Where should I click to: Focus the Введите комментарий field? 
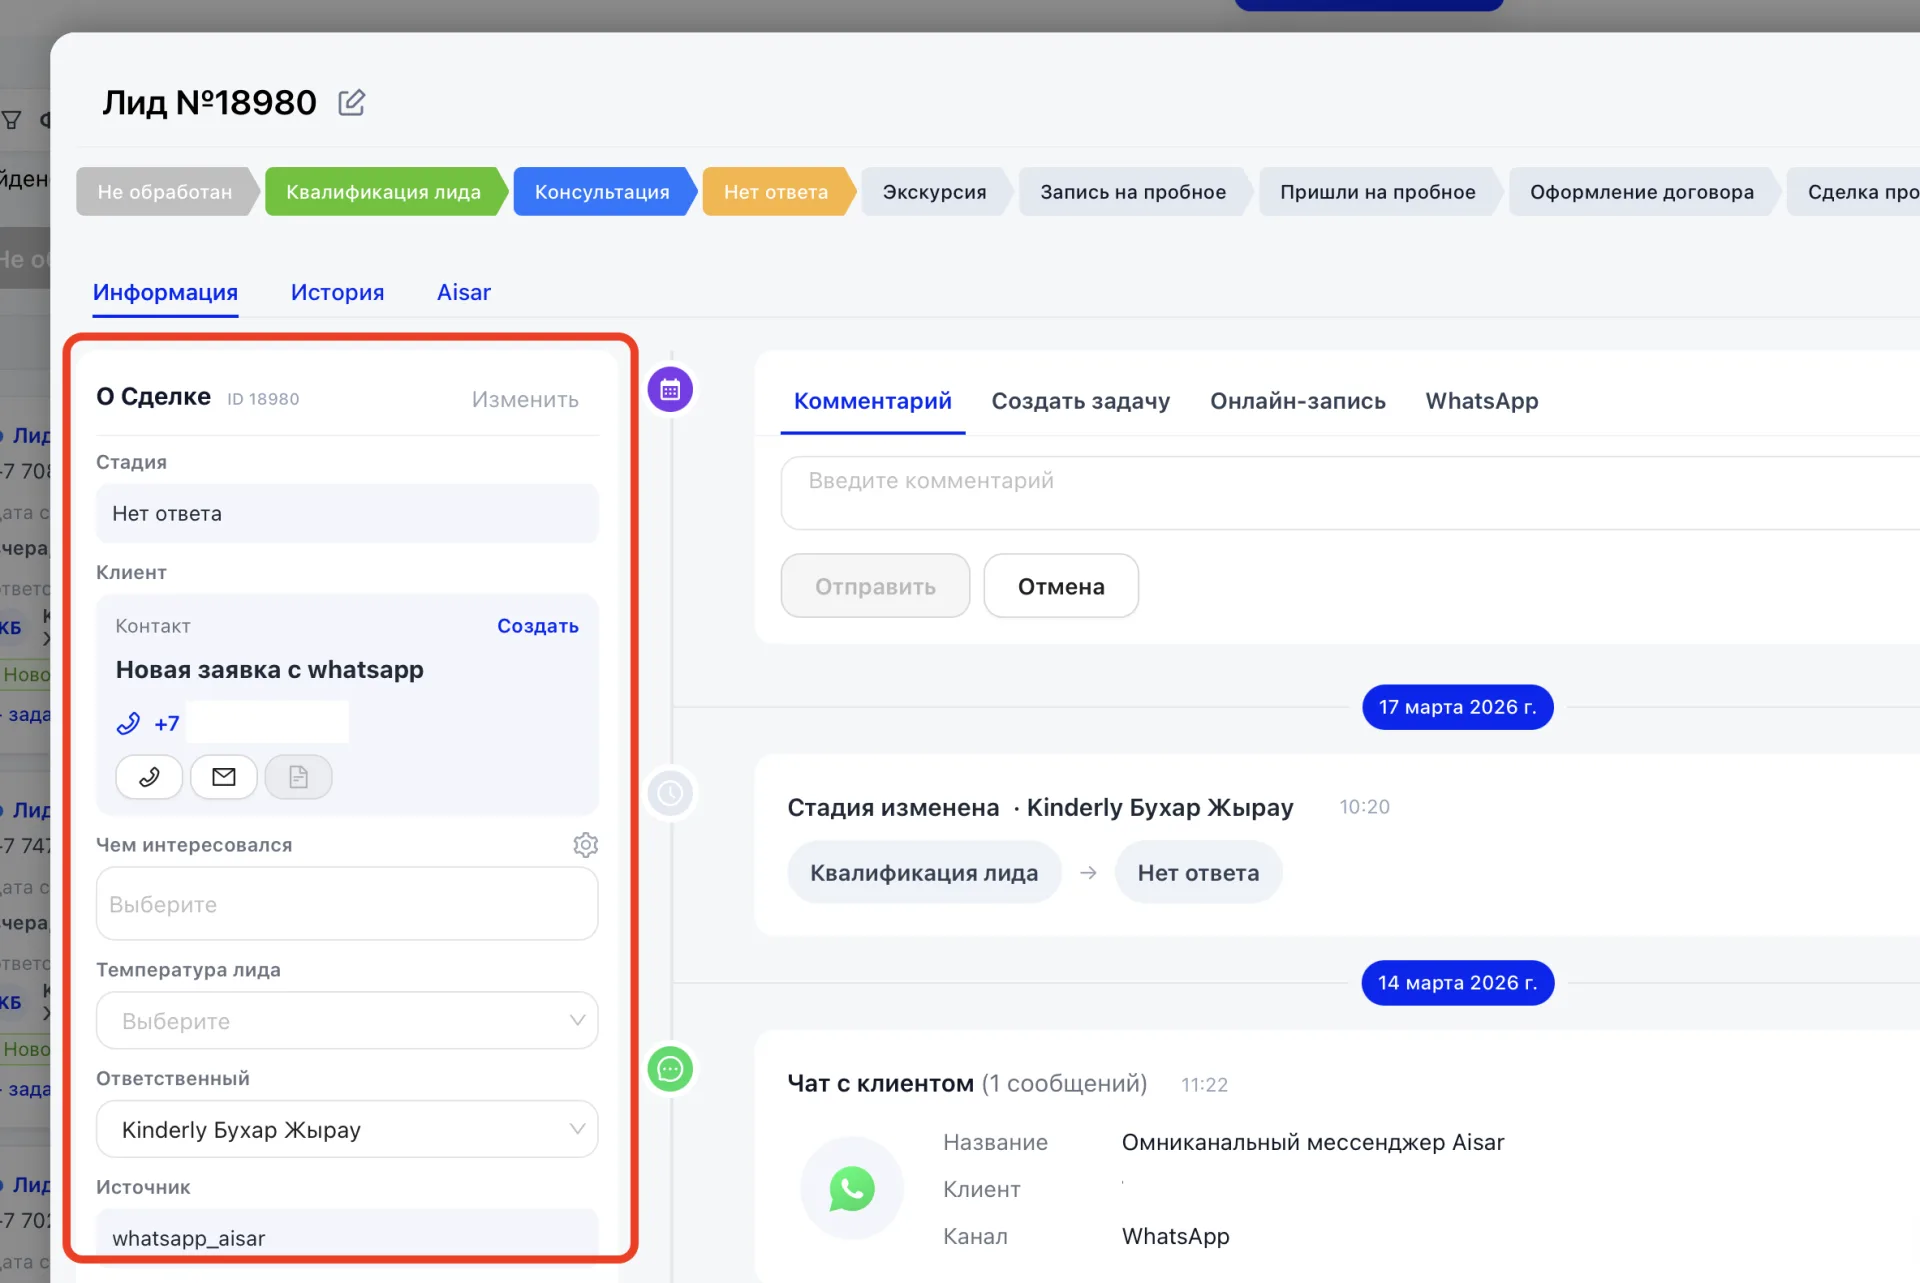click(1350, 493)
